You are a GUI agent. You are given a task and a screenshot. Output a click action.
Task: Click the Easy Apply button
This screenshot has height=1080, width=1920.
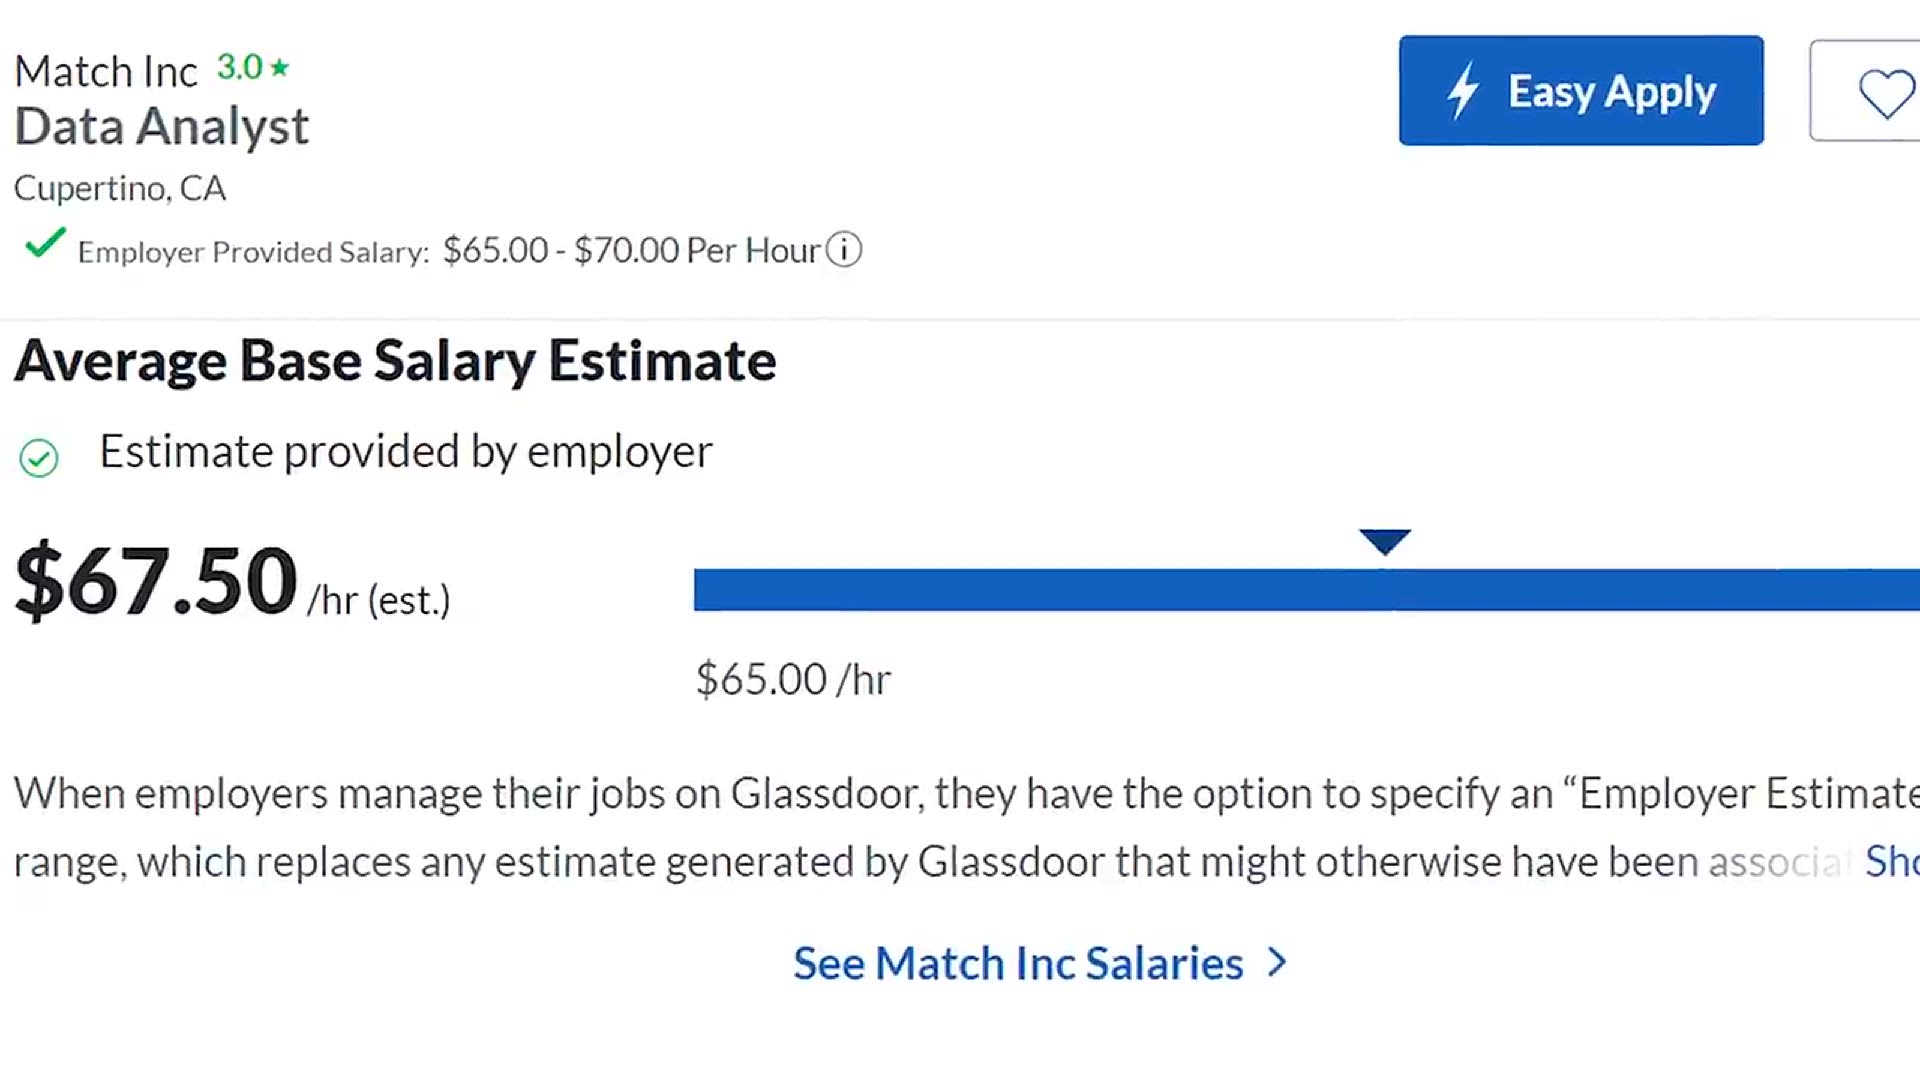click(x=1581, y=91)
